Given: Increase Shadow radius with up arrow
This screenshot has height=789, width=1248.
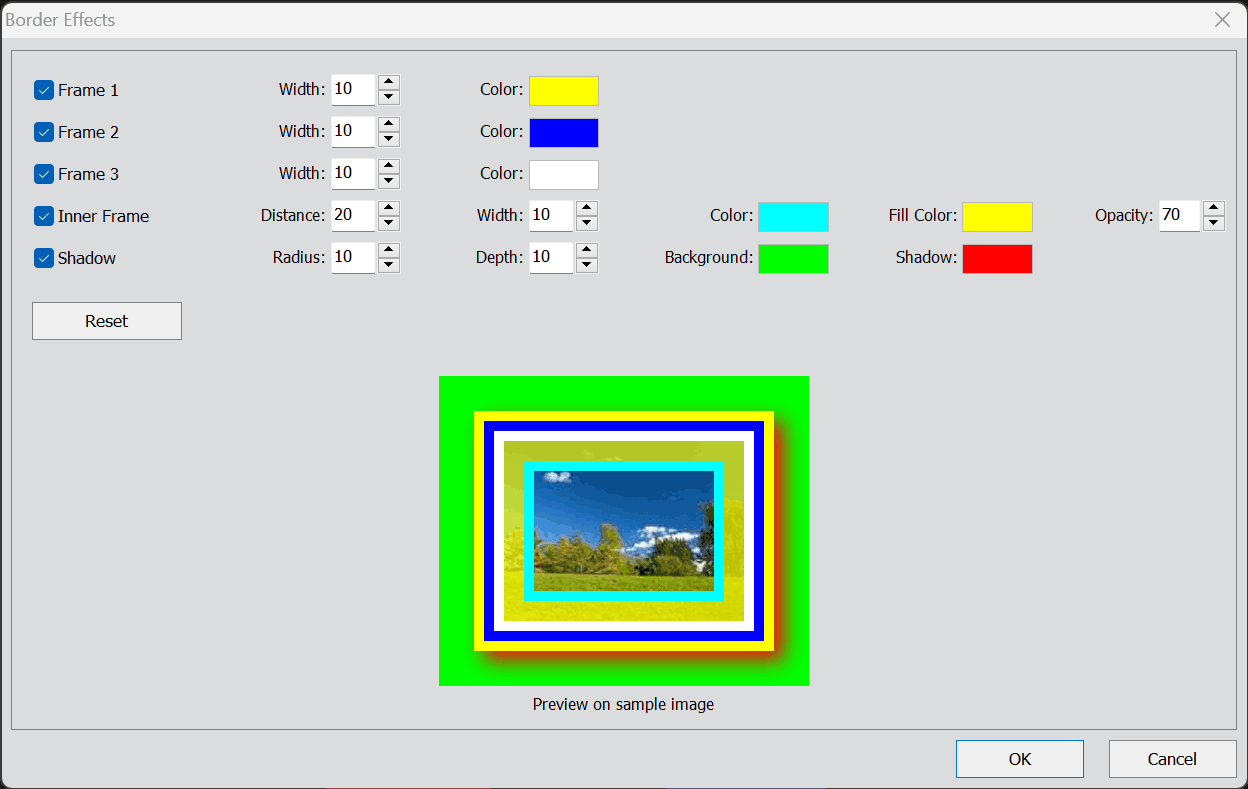Looking at the screenshot, I should pyautogui.click(x=389, y=250).
